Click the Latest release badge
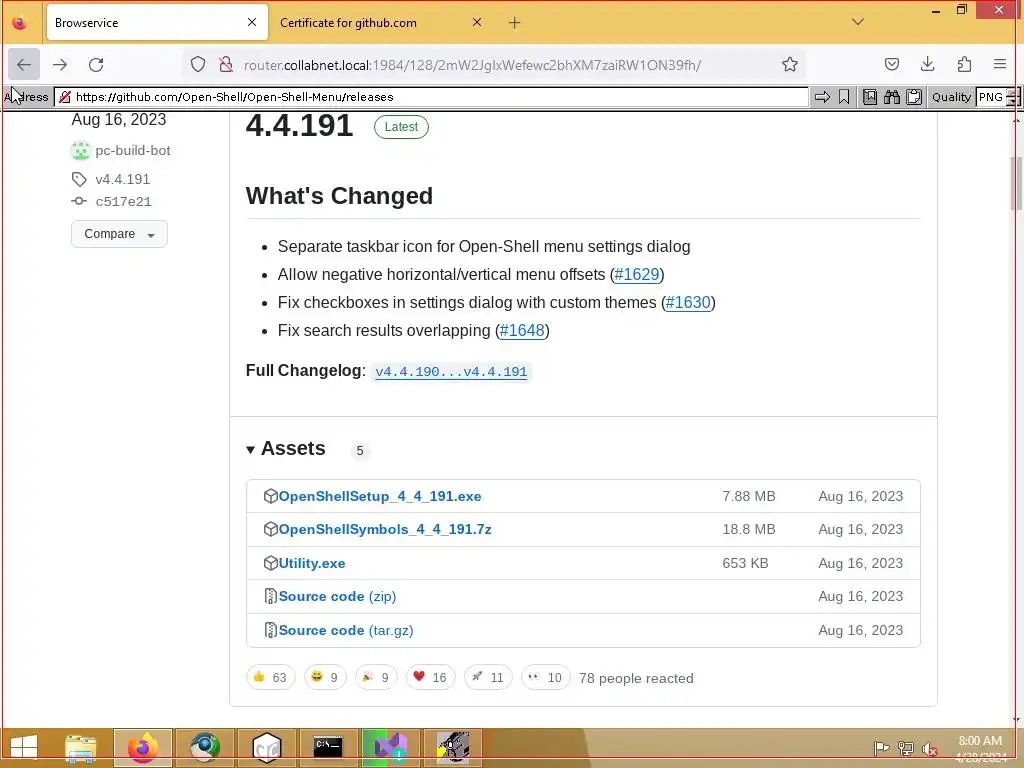 tap(401, 127)
